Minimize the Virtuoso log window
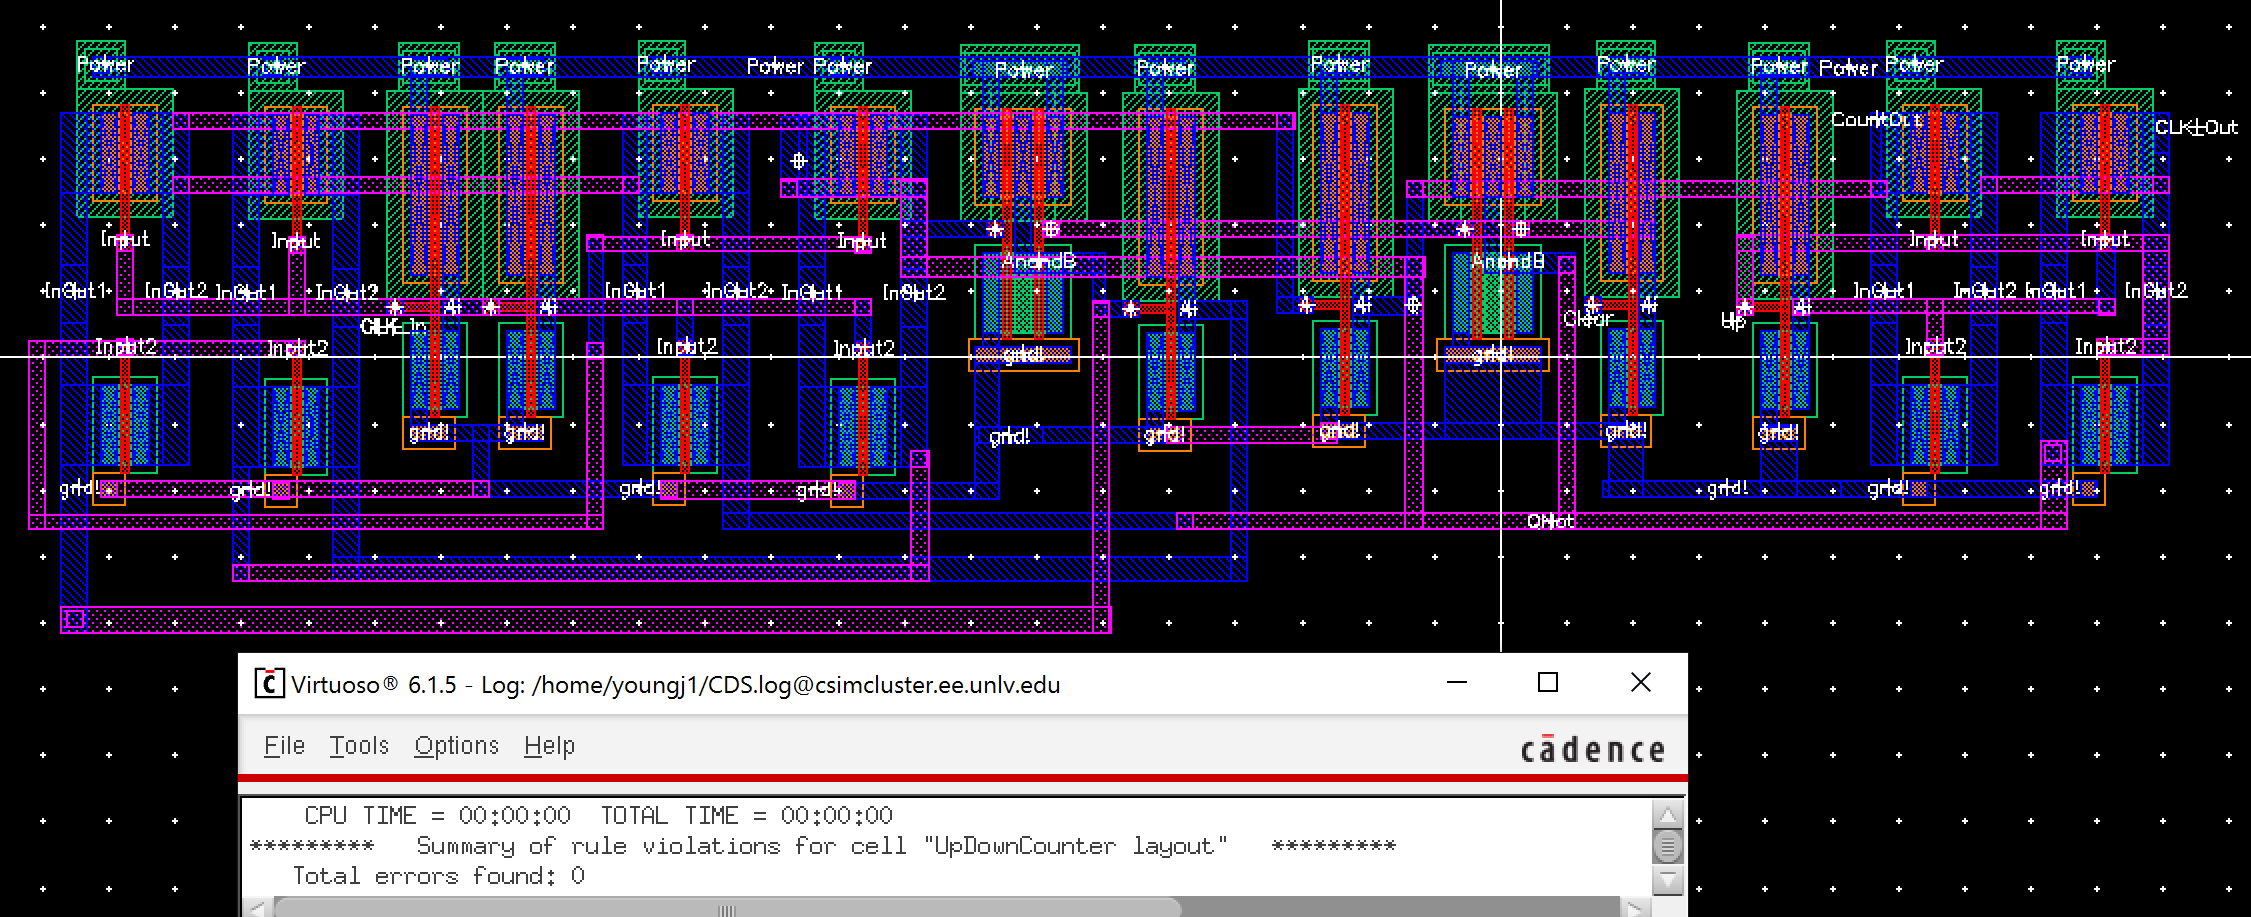This screenshot has width=2251, height=917. point(1457,683)
